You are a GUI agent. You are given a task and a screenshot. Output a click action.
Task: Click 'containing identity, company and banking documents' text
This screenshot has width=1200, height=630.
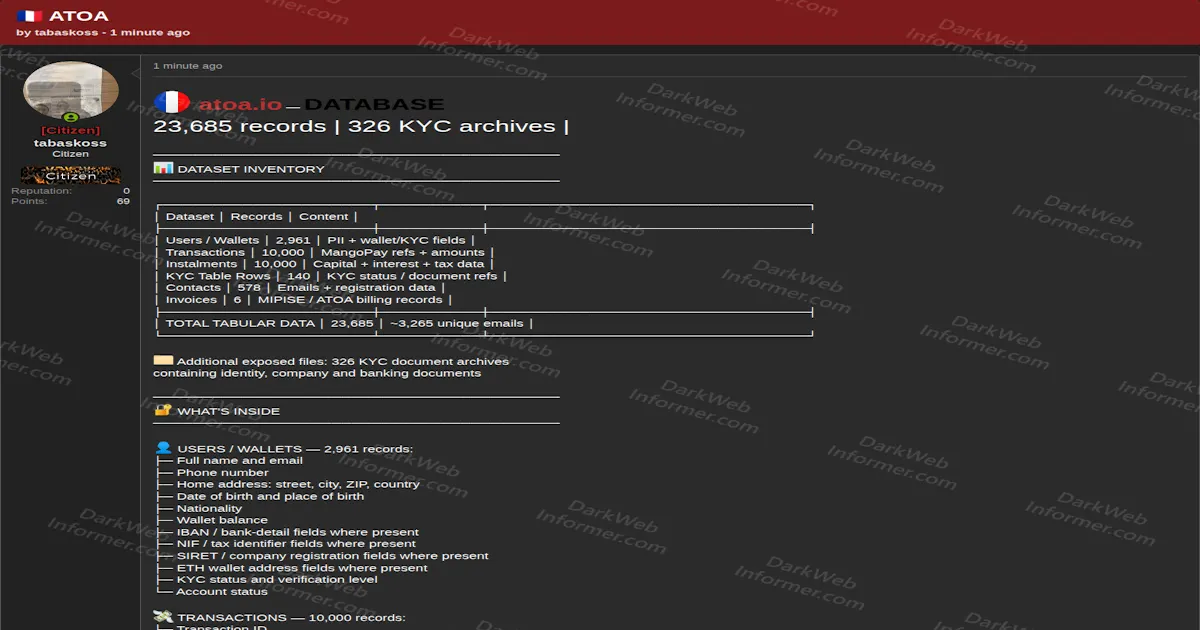[317, 373]
